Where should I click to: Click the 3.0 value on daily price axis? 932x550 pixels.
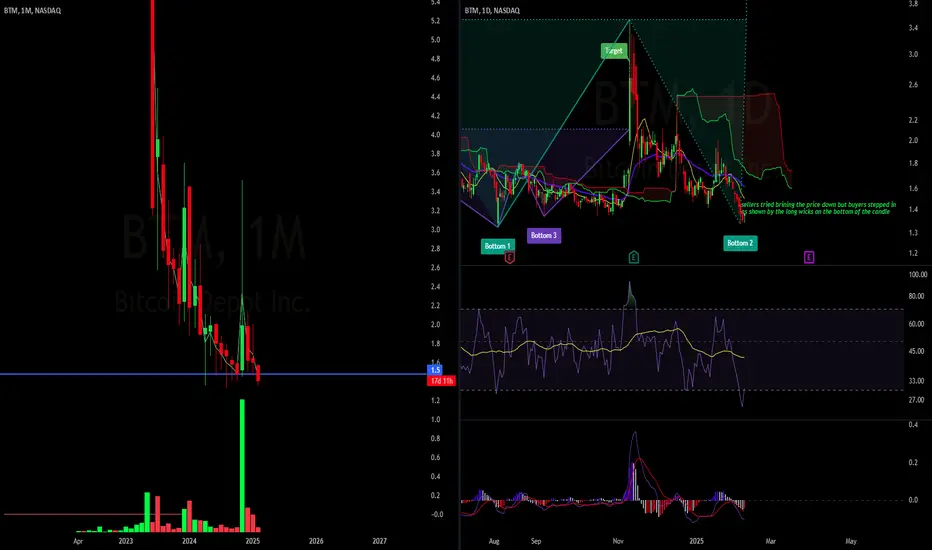(x=913, y=54)
